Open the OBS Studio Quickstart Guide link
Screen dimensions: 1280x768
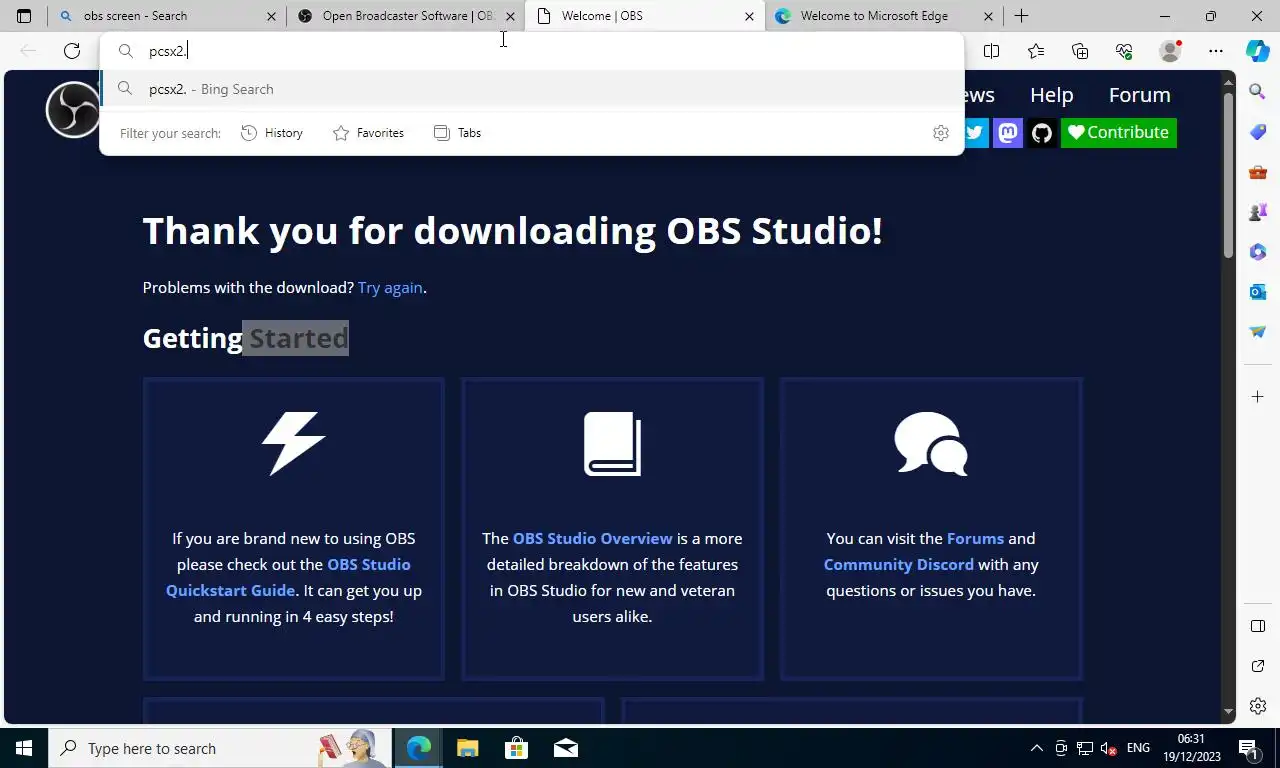point(288,577)
